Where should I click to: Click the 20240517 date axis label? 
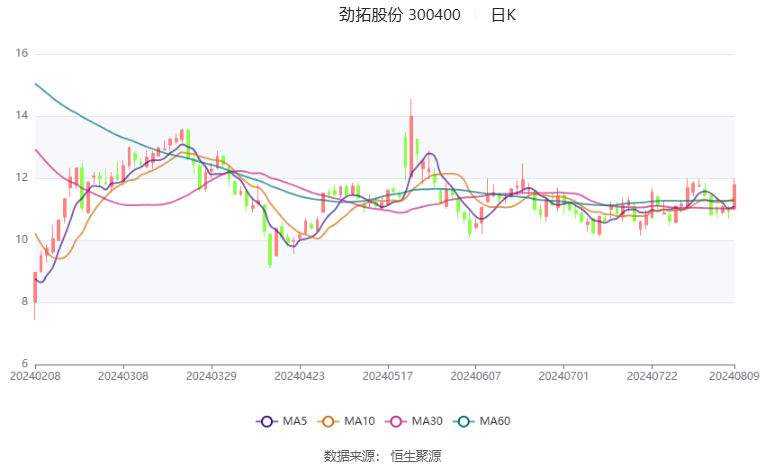(387, 376)
